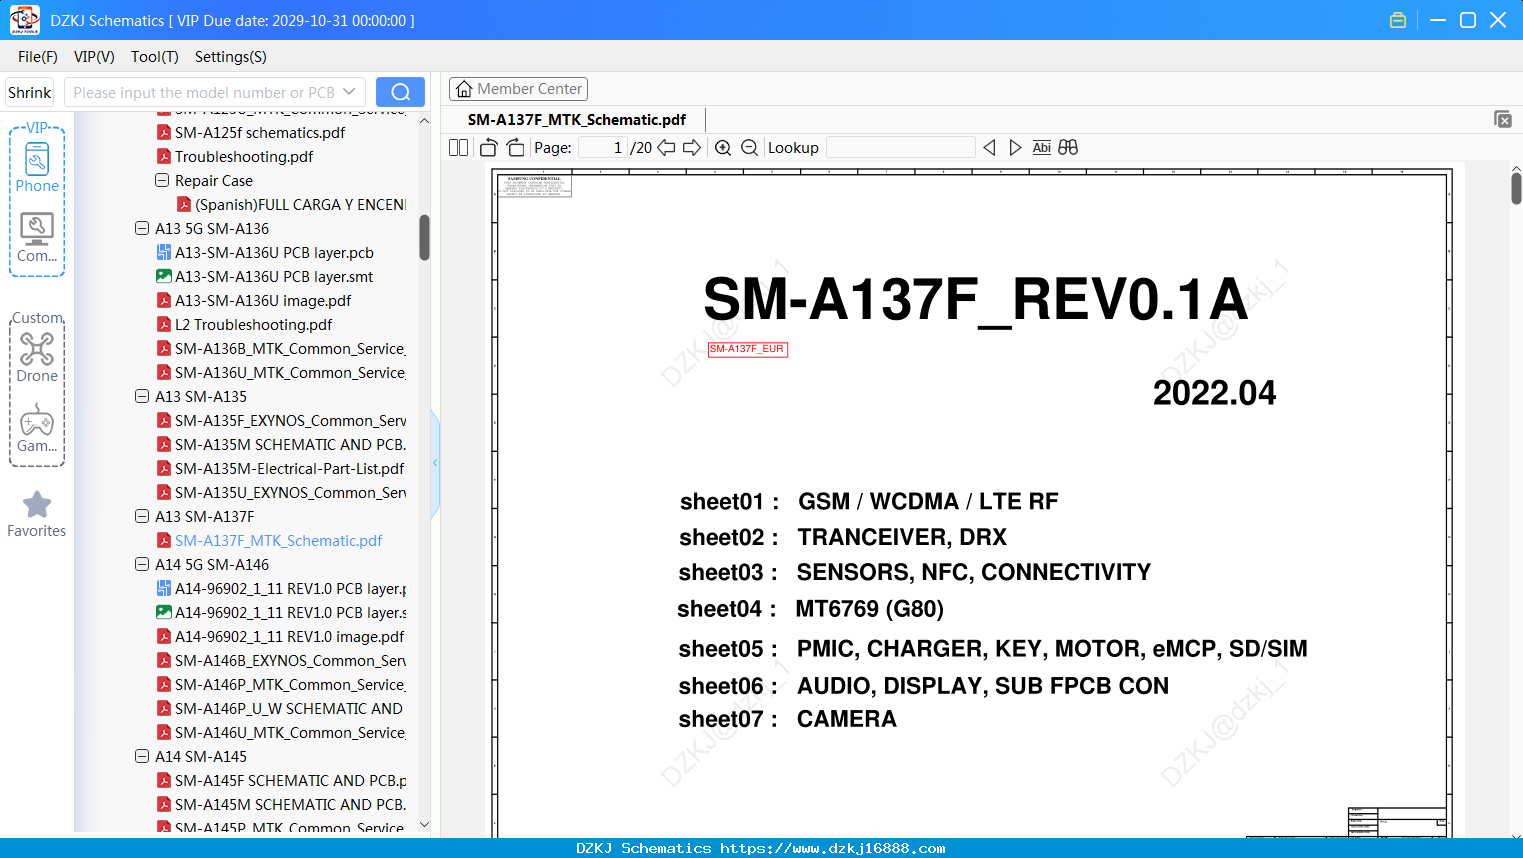
Task: Click the document vertical scrollbar thumb
Action: click(x=1516, y=188)
